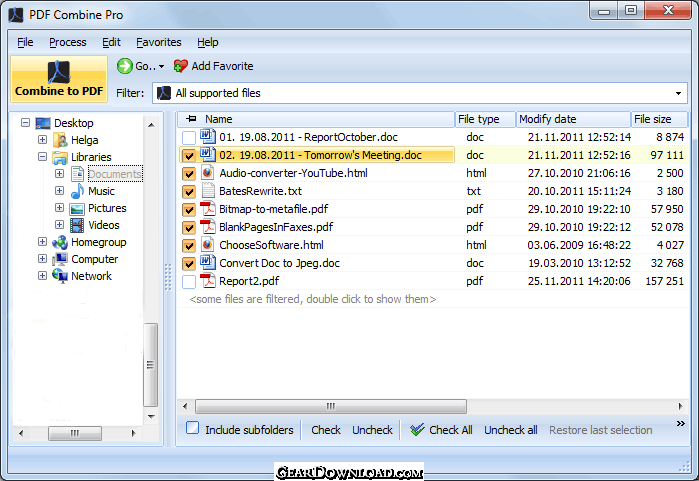699x481 pixels.
Task: Click the text file icon of BatesRewrite.txt
Action: tap(208, 190)
